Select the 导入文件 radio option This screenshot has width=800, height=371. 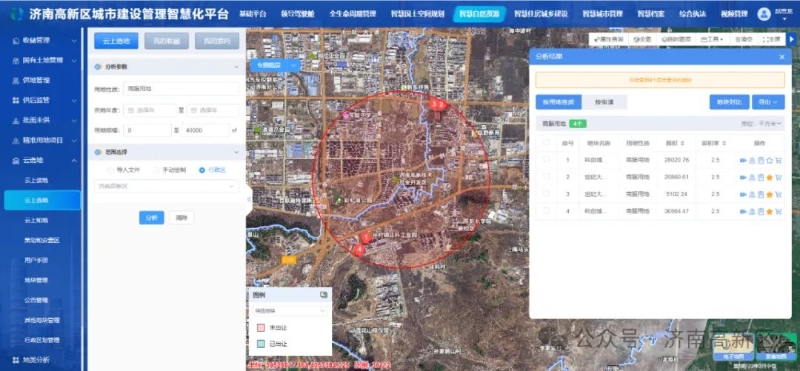point(110,170)
